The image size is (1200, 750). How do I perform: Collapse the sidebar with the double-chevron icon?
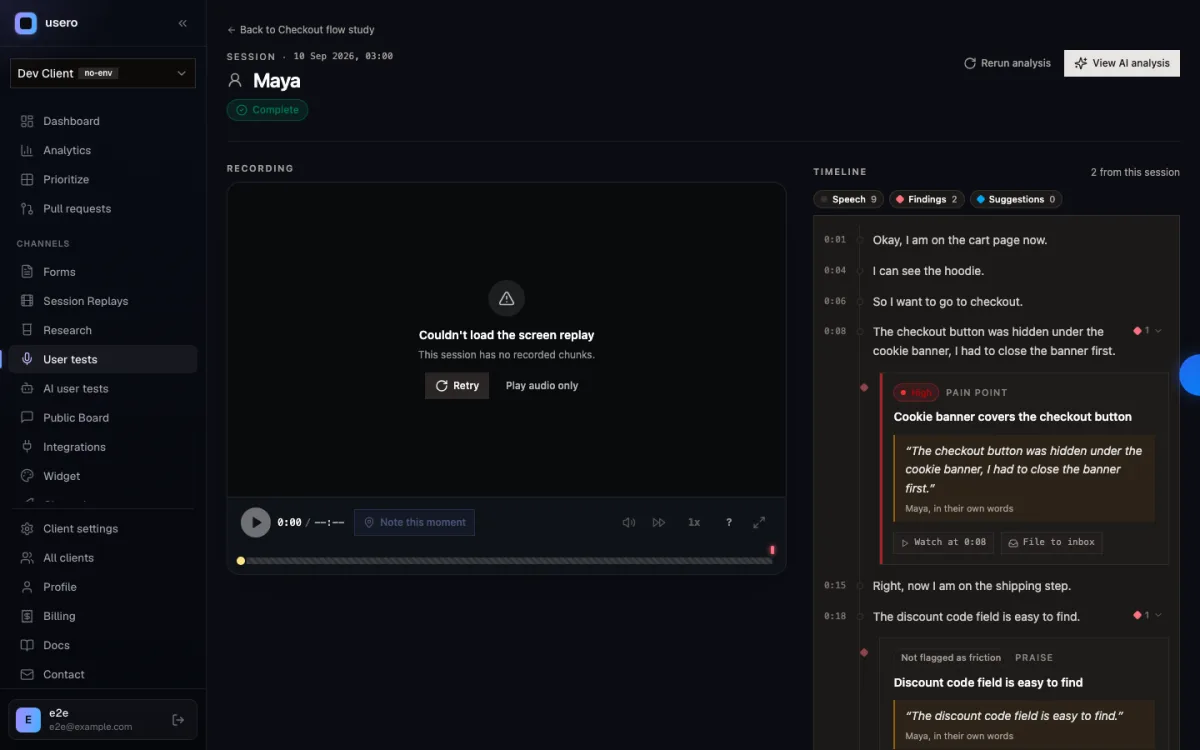click(182, 23)
